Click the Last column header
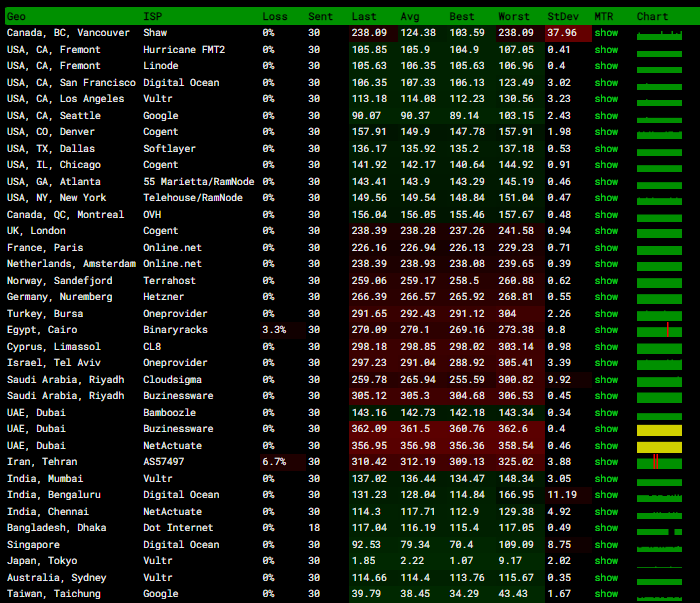The width and height of the screenshot is (700, 603). 364,17
